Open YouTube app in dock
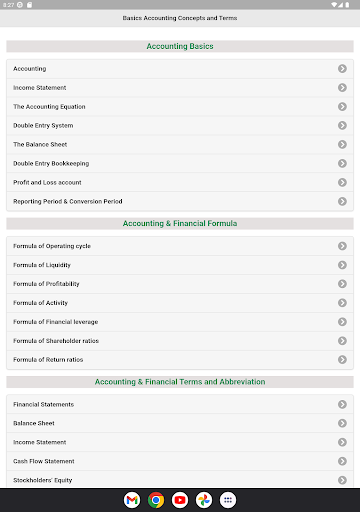 tap(180, 500)
